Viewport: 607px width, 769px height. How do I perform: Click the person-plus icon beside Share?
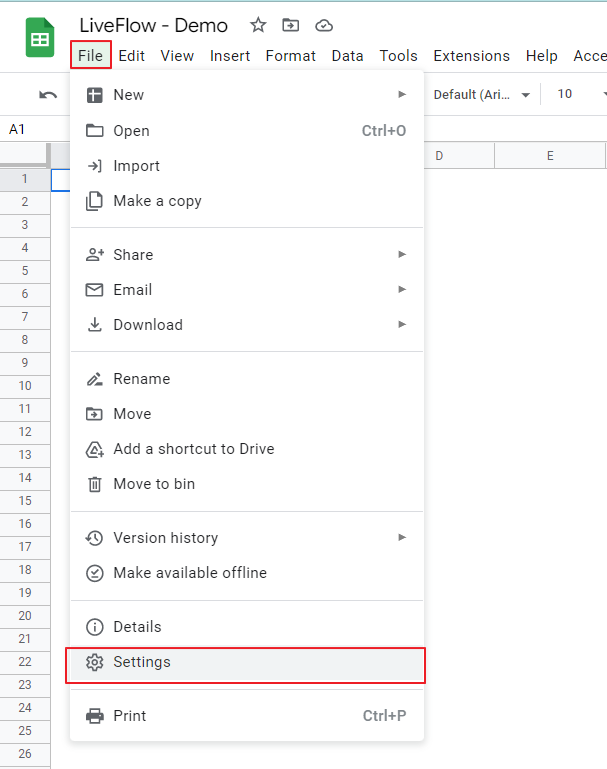pos(95,255)
